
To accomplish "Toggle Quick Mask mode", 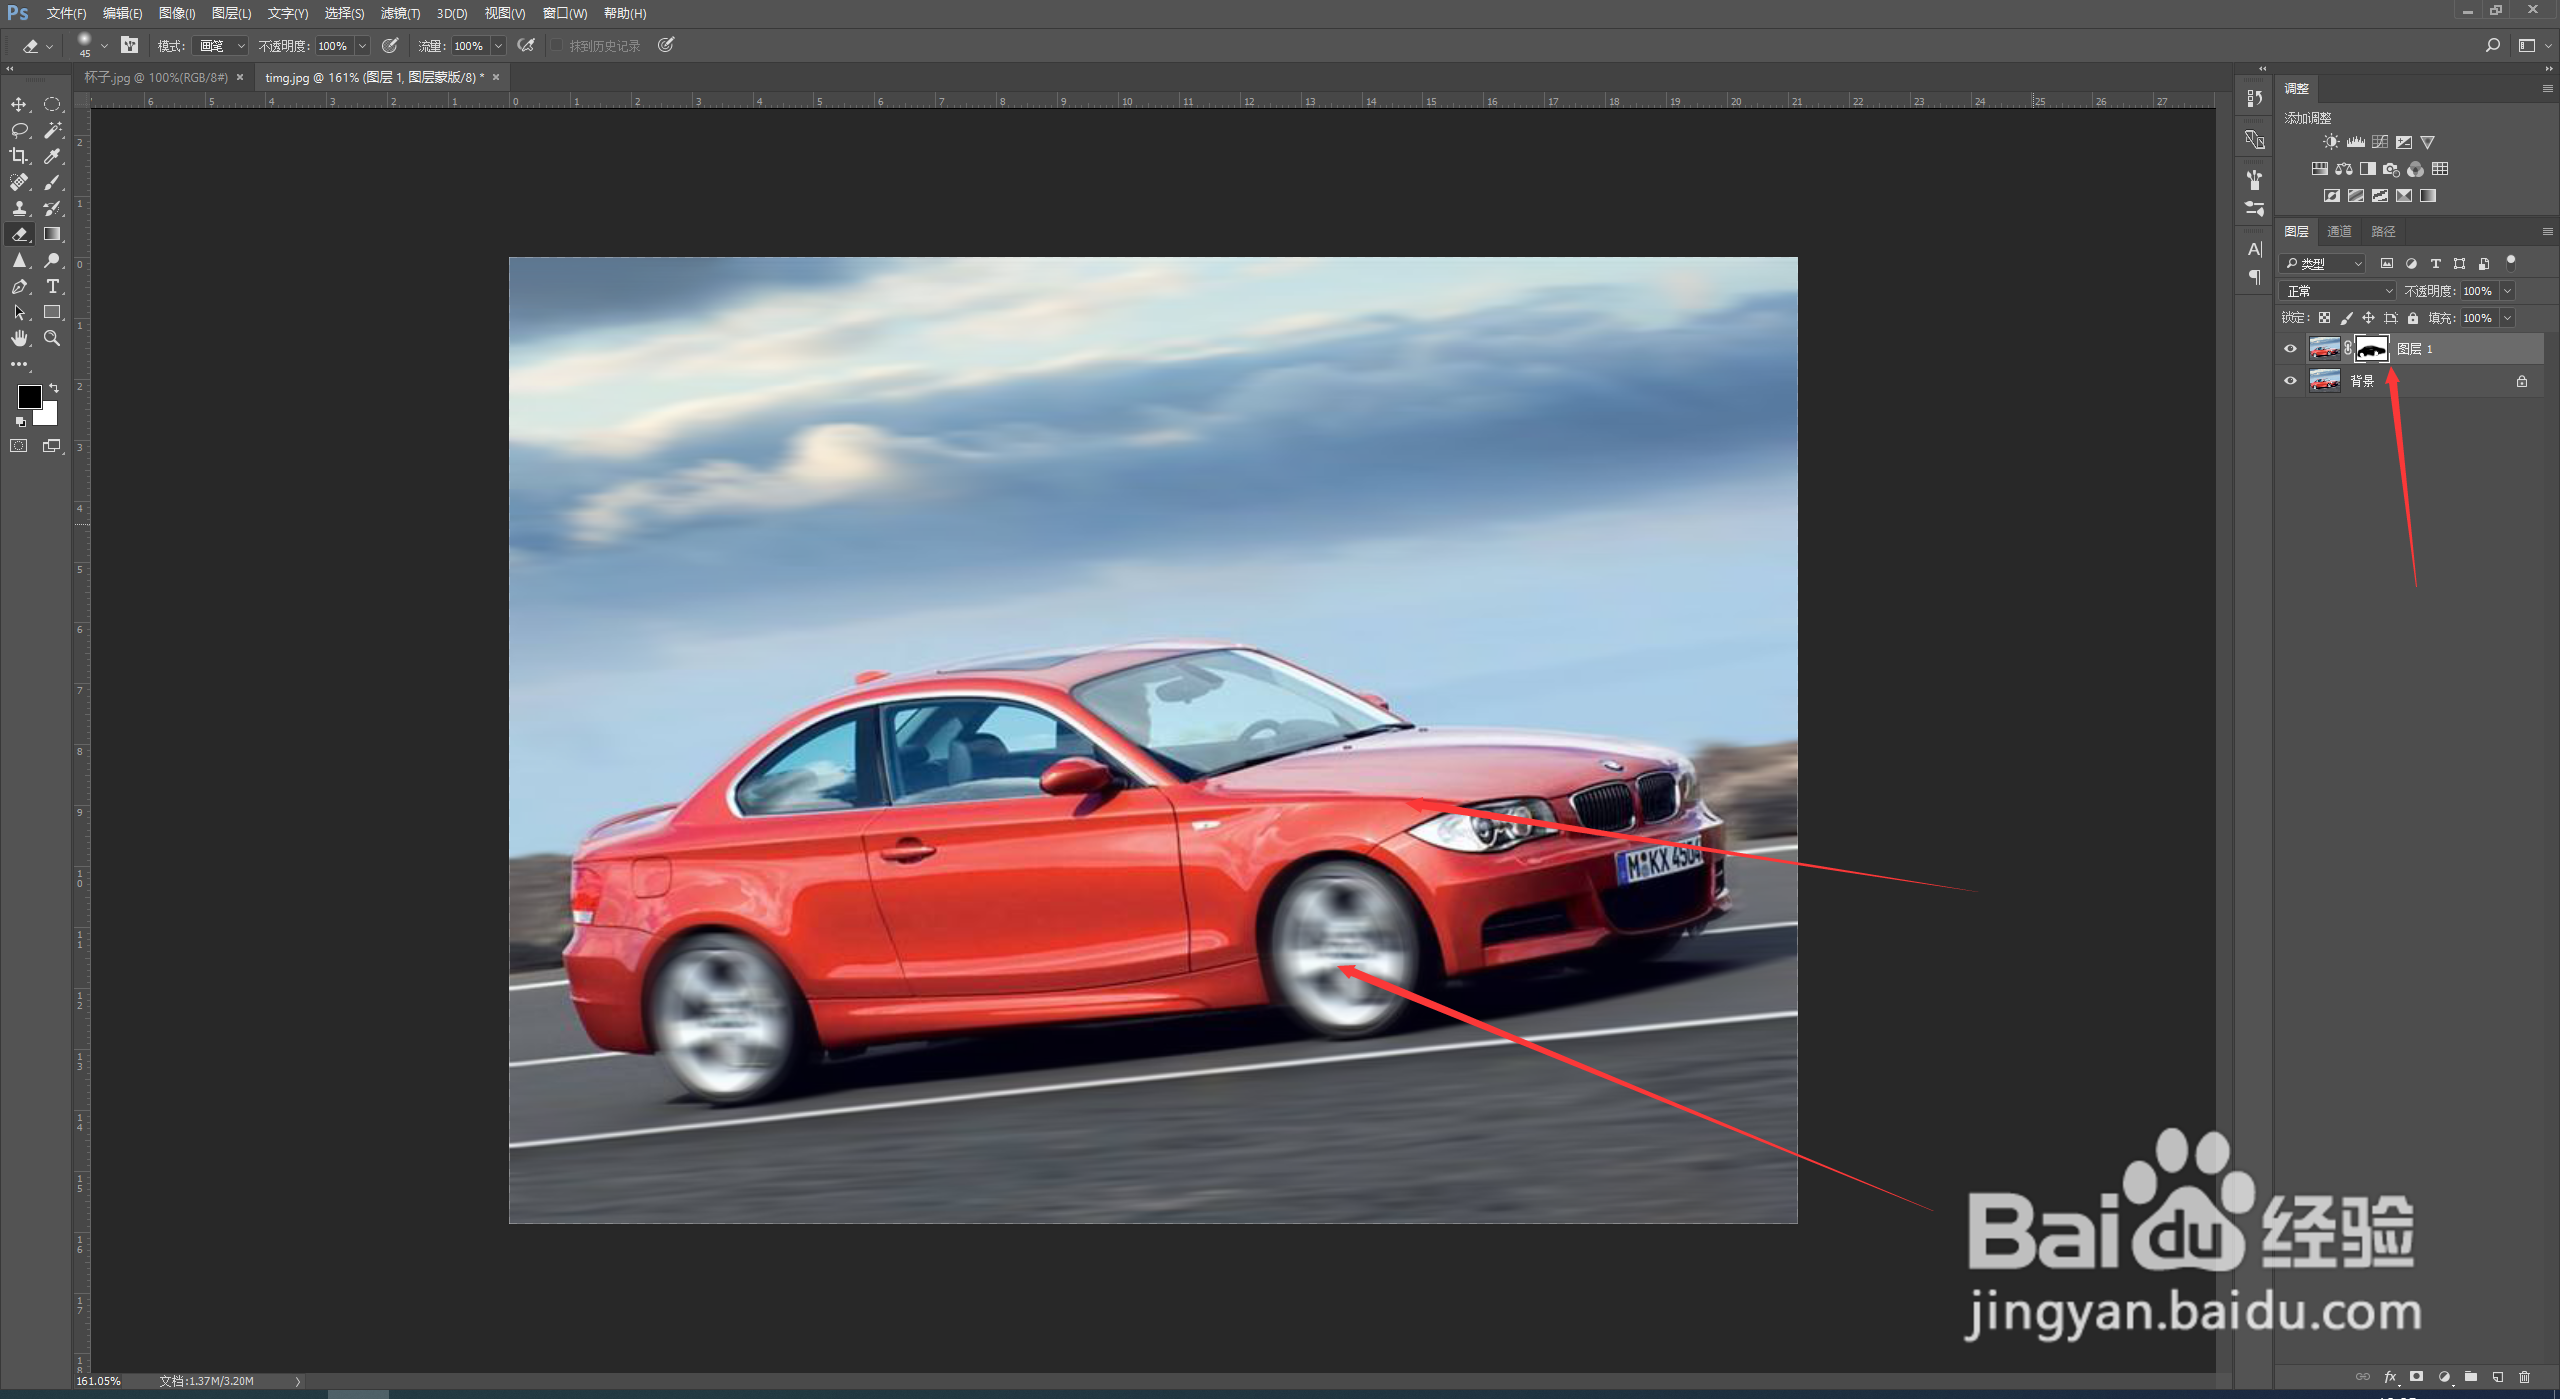I will click(19, 446).
